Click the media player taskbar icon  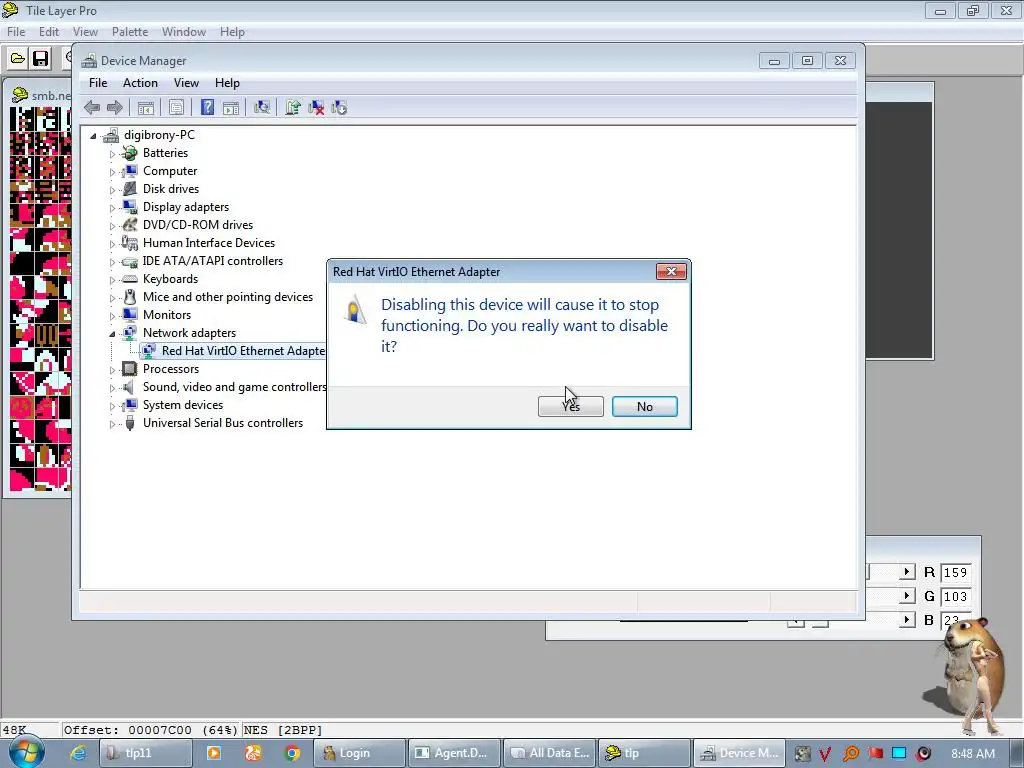214,753
